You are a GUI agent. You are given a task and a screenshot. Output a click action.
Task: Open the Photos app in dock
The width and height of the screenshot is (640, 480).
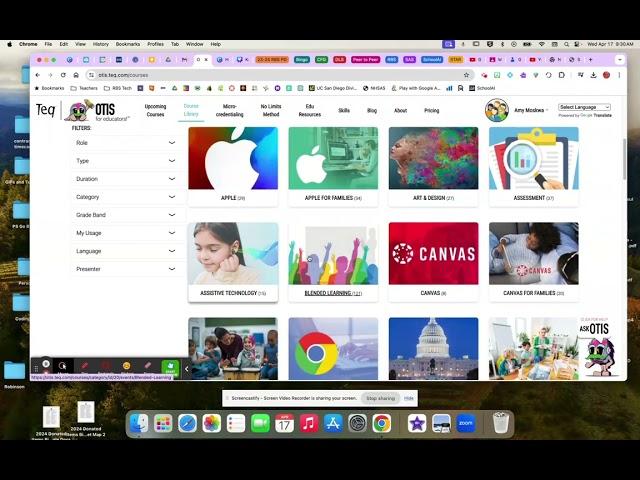(x=211, y=424)
